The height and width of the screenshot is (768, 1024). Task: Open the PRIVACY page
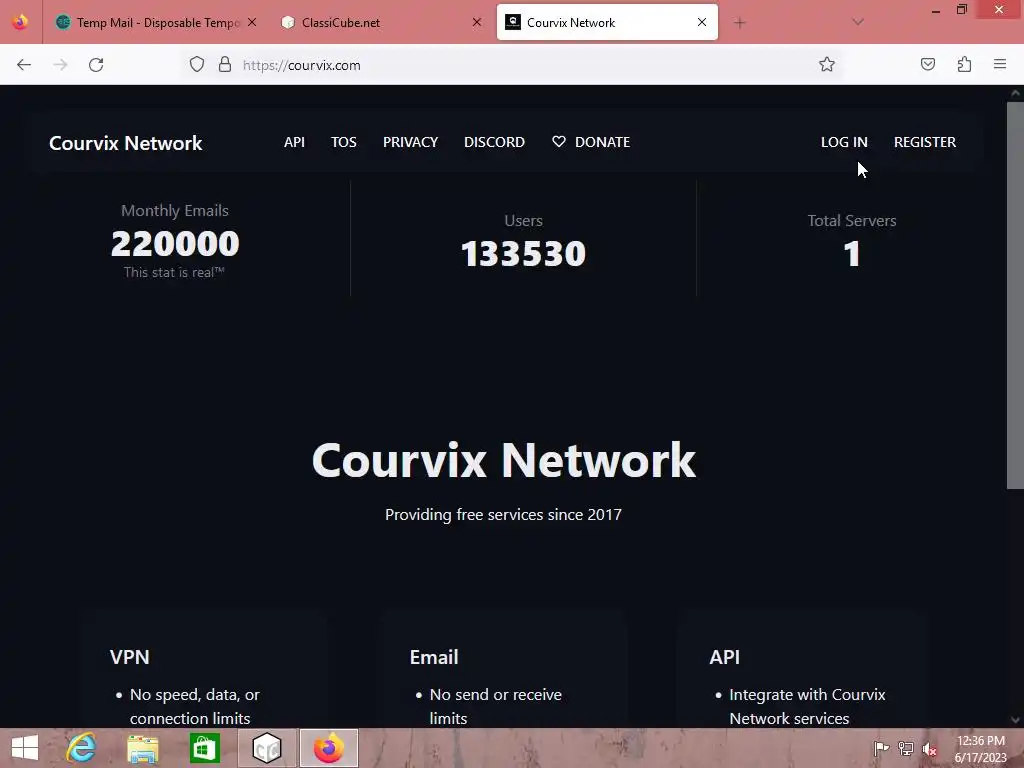pyautogui.click(x=410, y=142)
